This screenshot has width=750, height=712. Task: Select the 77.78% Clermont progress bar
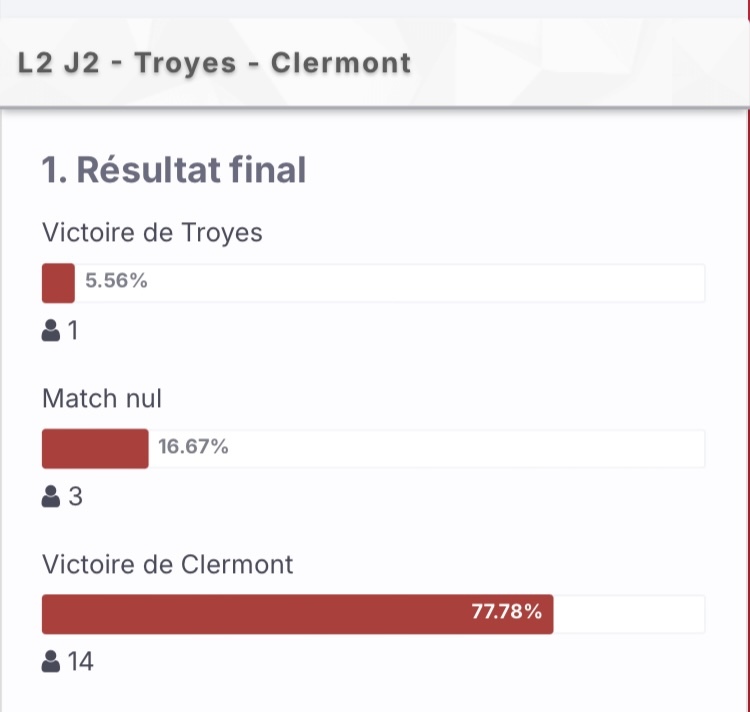(x=374, y=614)
